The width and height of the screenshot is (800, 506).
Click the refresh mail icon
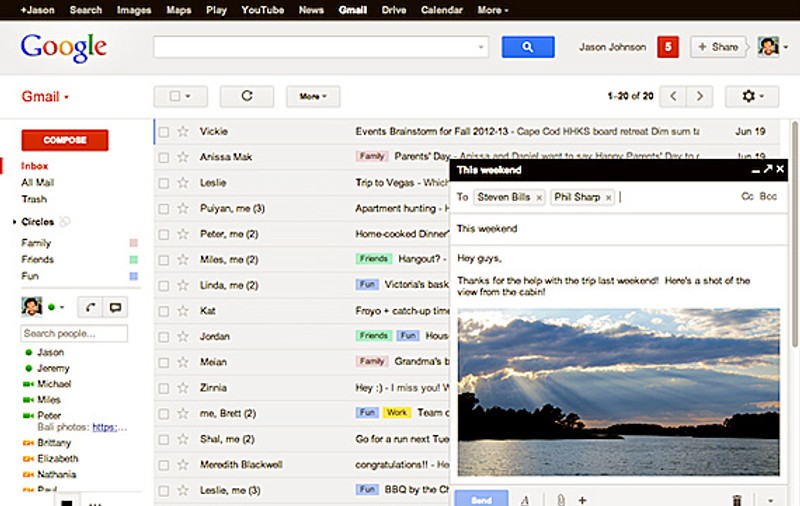tap(247, 96)
